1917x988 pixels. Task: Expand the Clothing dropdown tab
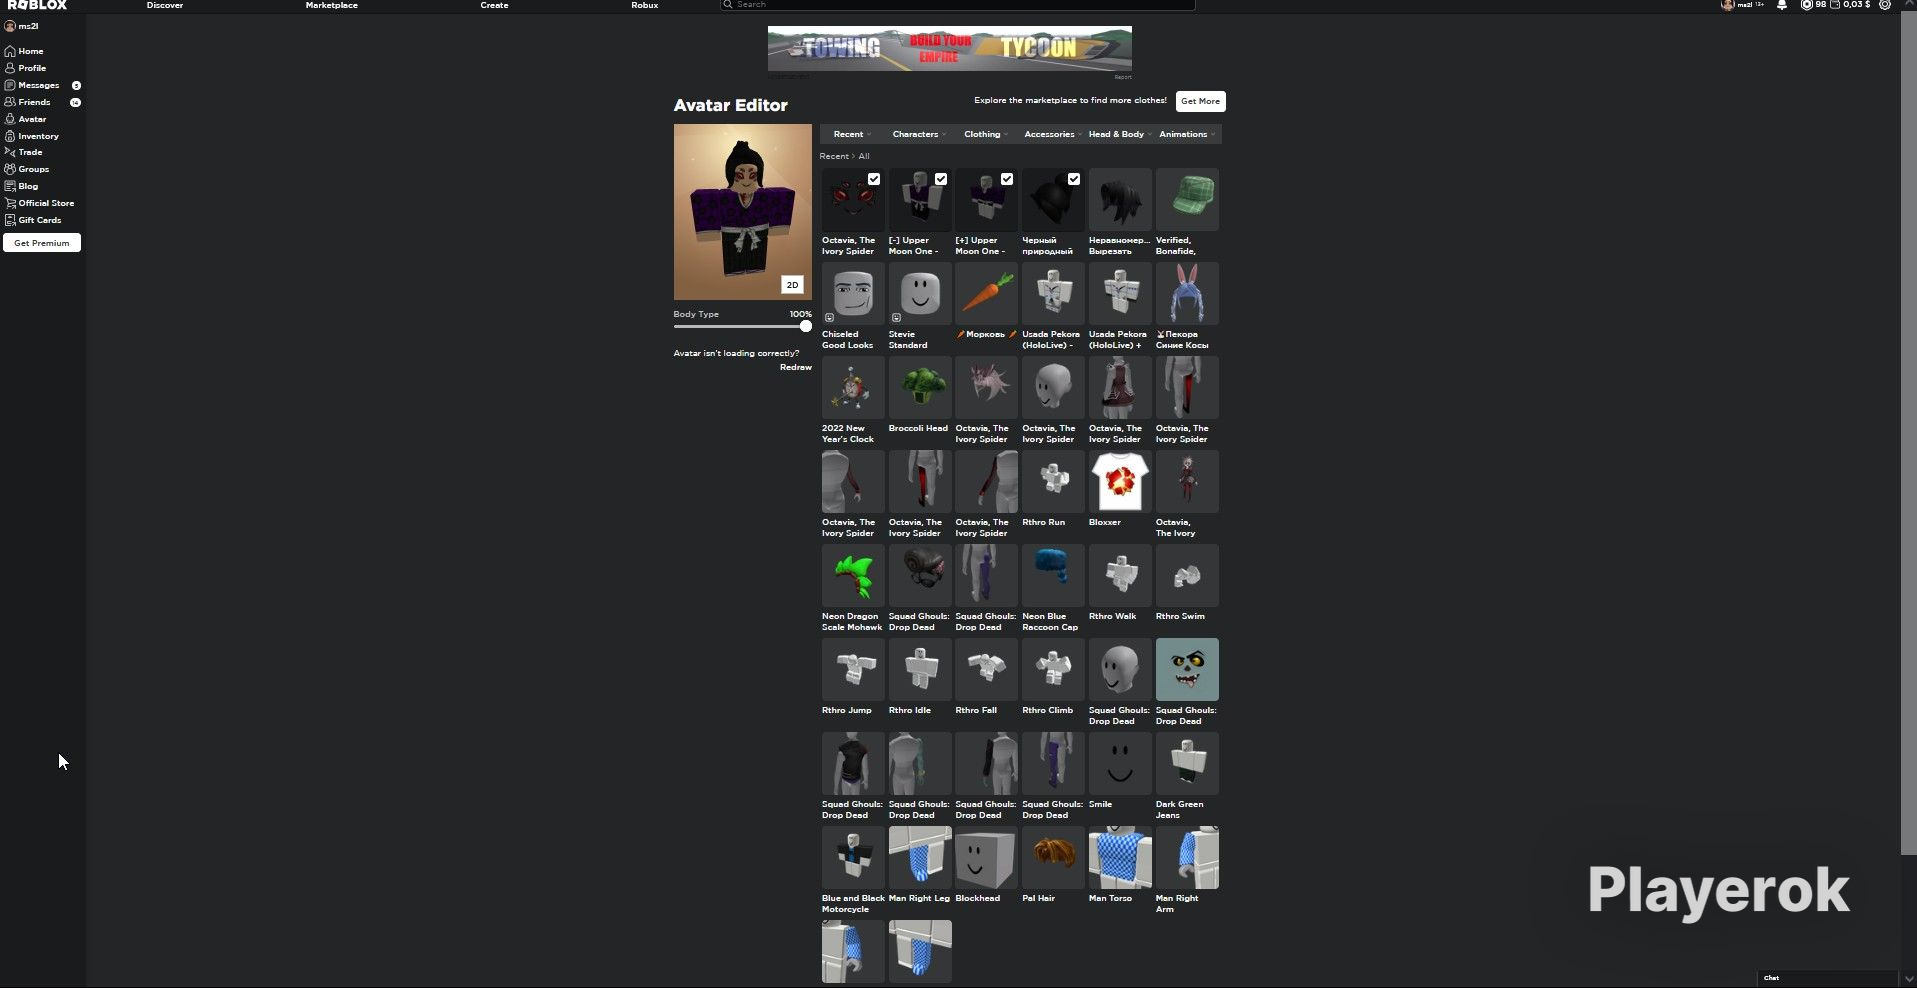tap(985, 134)
